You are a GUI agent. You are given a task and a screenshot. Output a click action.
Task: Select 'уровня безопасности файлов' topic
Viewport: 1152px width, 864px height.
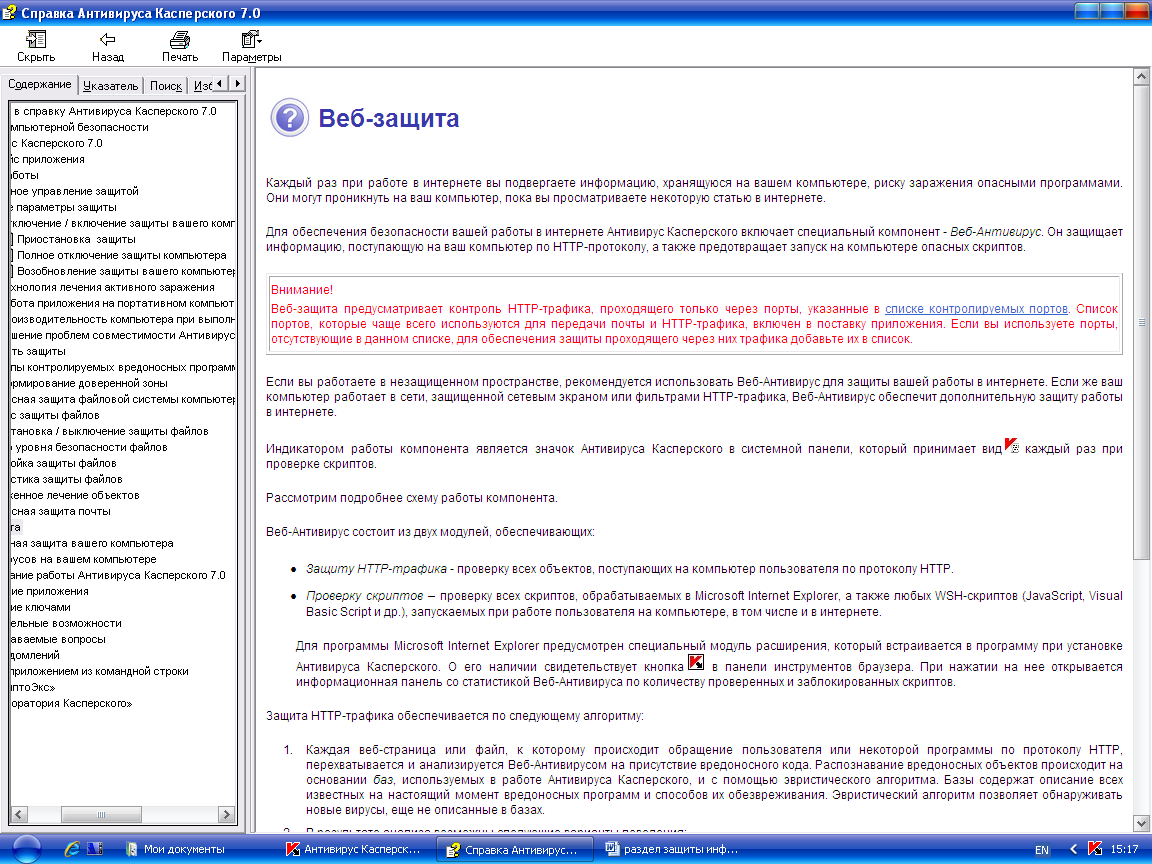(90, 447)
